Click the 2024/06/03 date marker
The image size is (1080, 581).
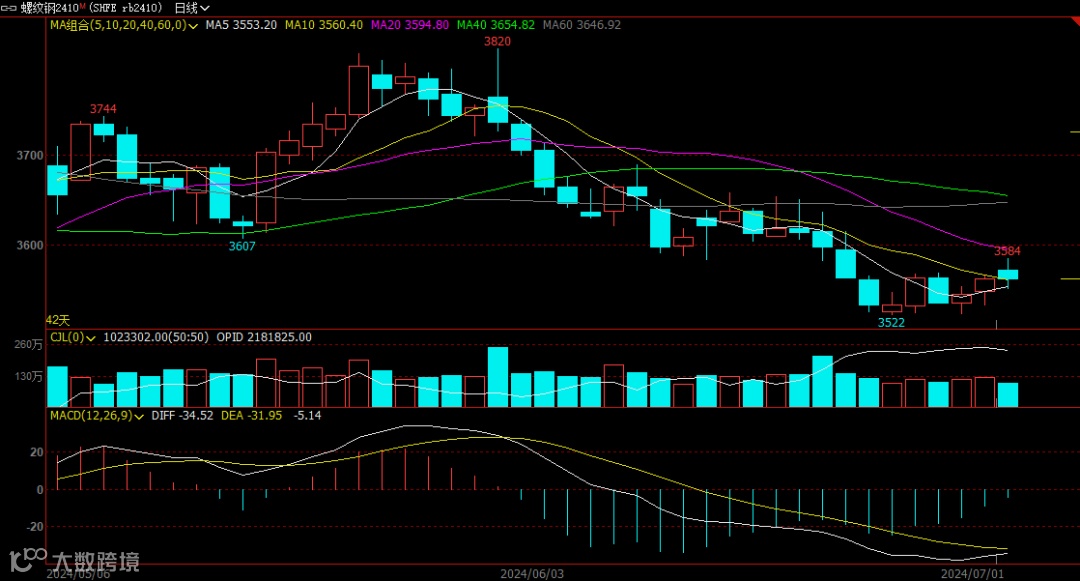pyautogui.click(x=532, y=573)
